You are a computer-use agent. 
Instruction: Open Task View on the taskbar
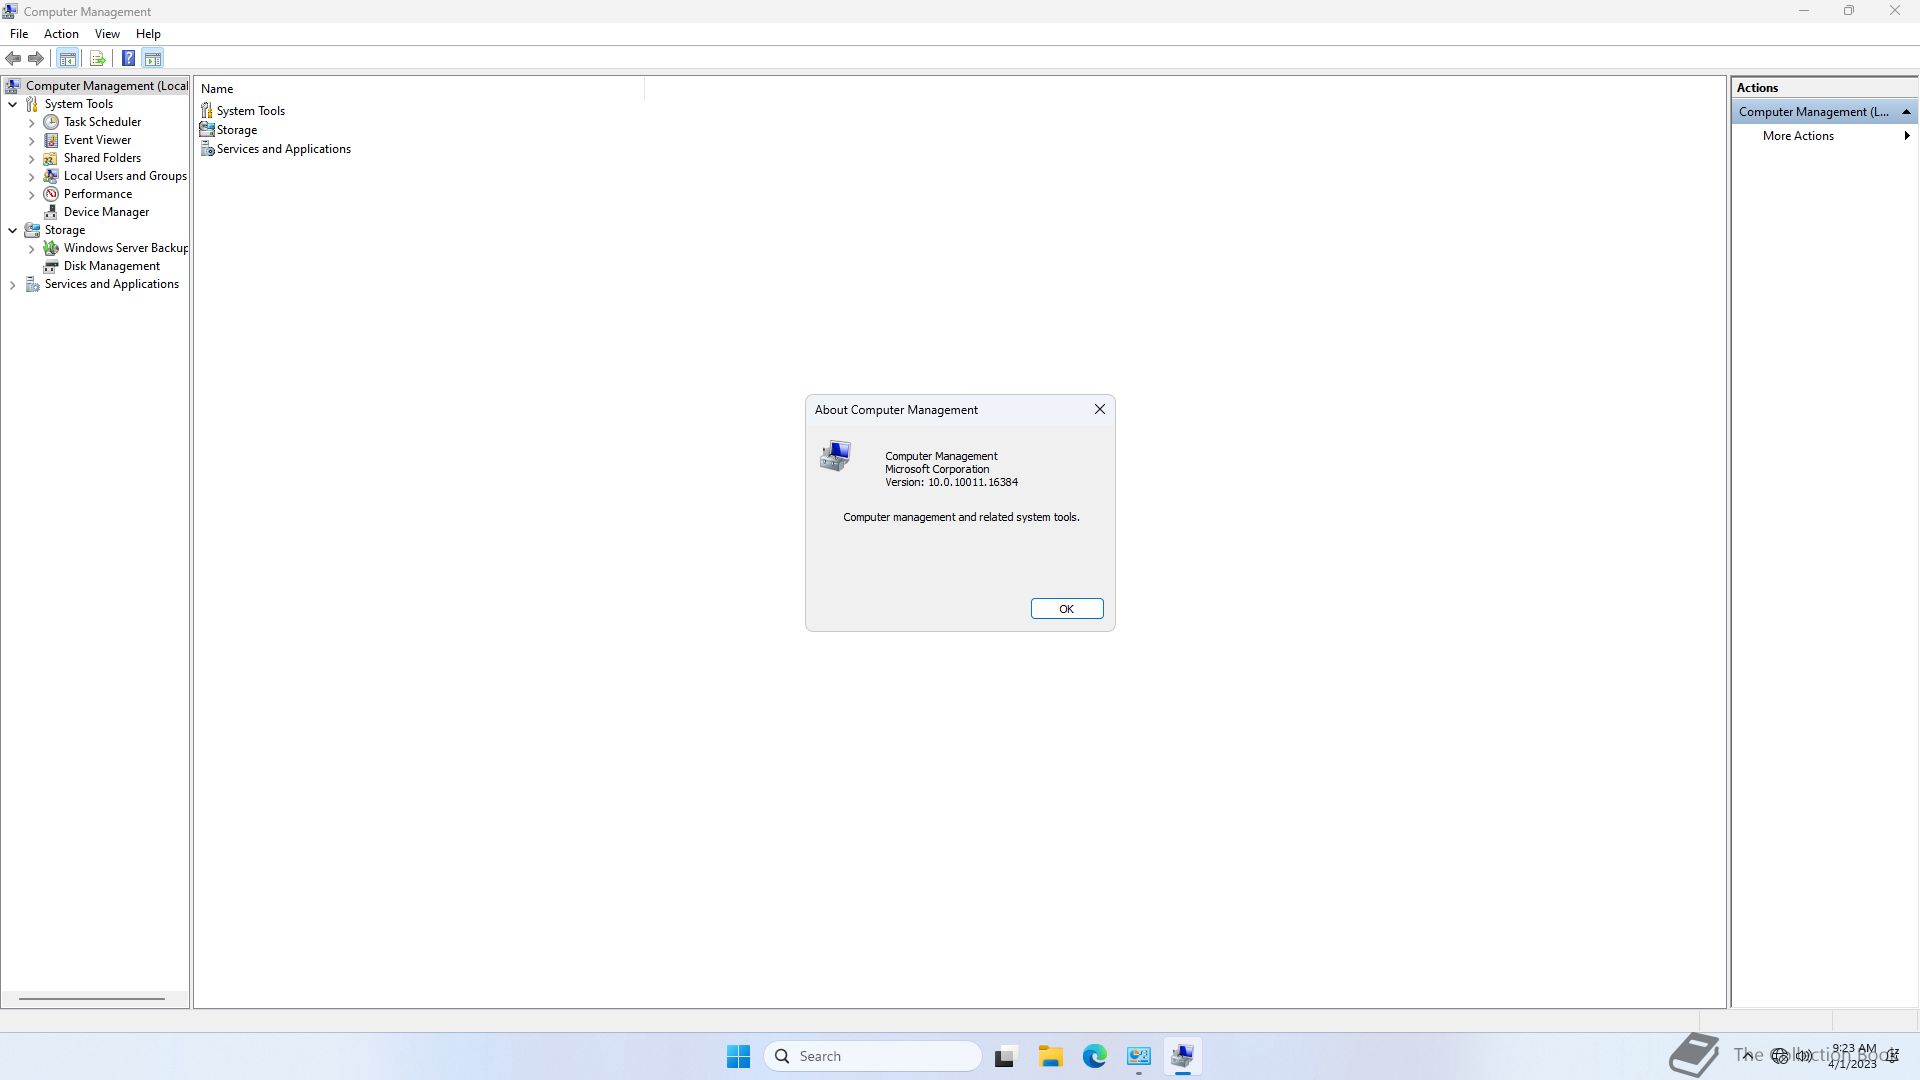point(1005,1056)
